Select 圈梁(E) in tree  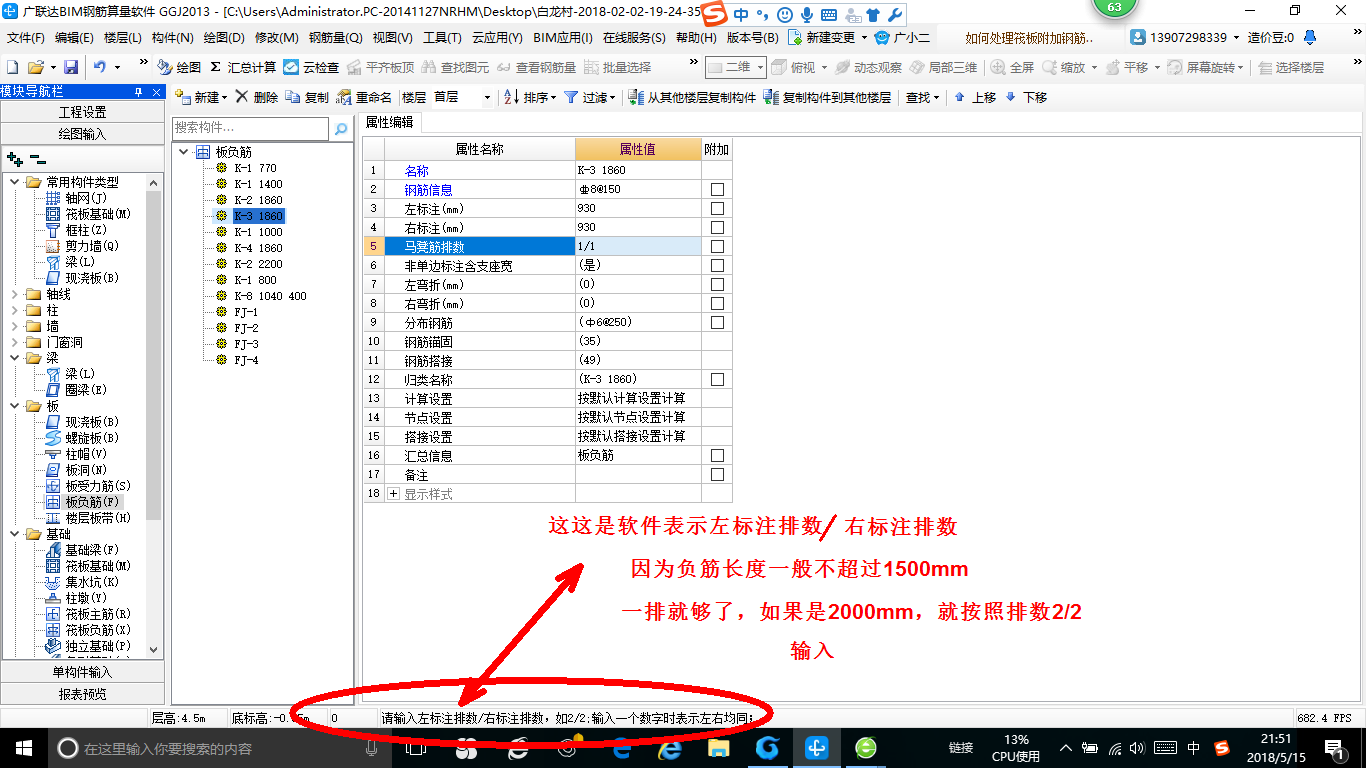pyautogui.click(x=86, y=390)
